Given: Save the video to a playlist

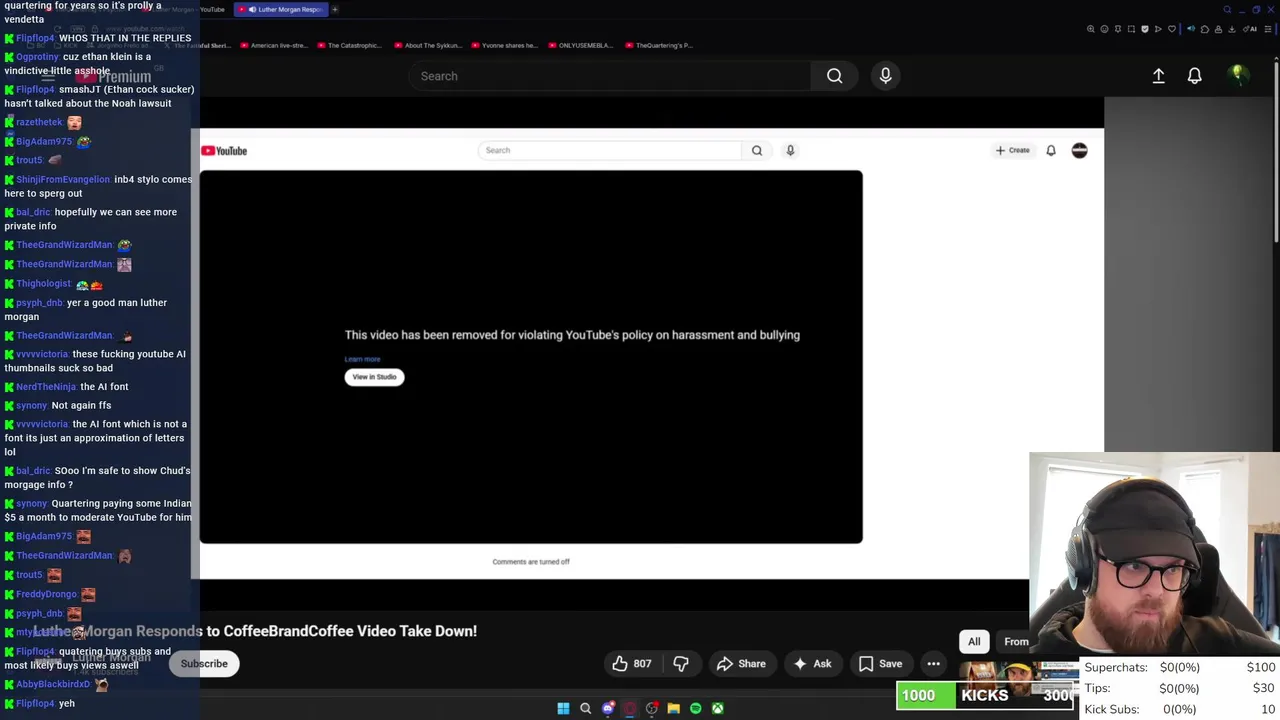Looking at the screenshot, I should click(880, 664).
